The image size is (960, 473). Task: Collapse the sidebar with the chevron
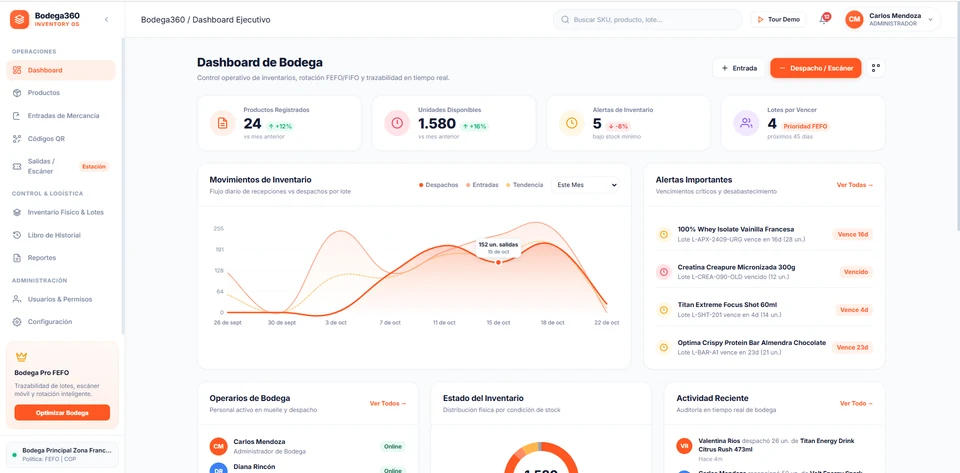[107, 20]
